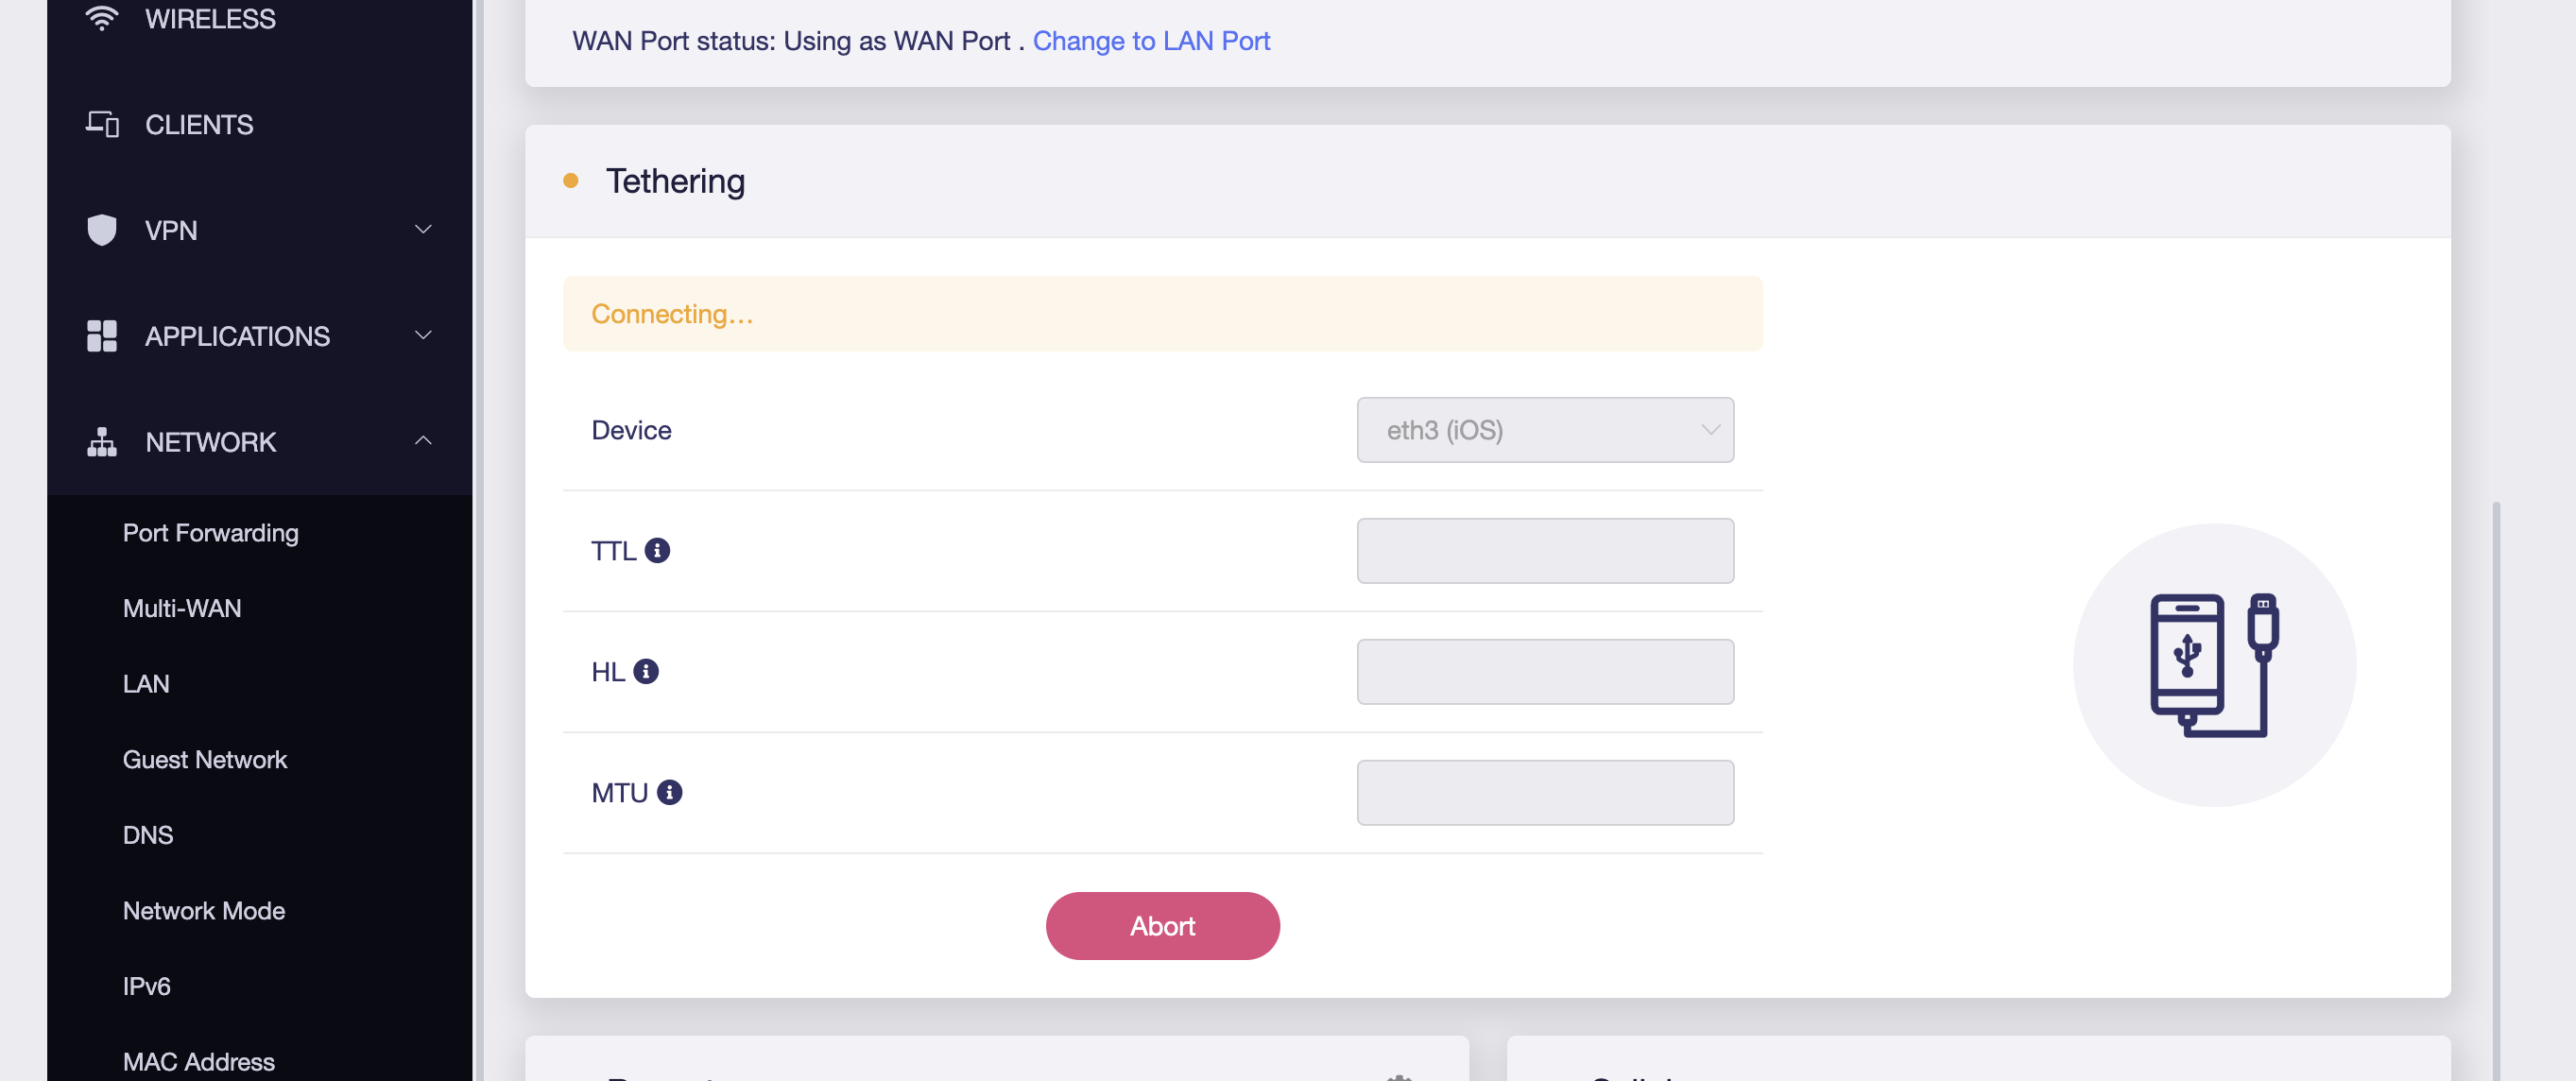Click the Wireless wifi icon in the sidebar
2576x1081 pixels.
coord(101,18)
